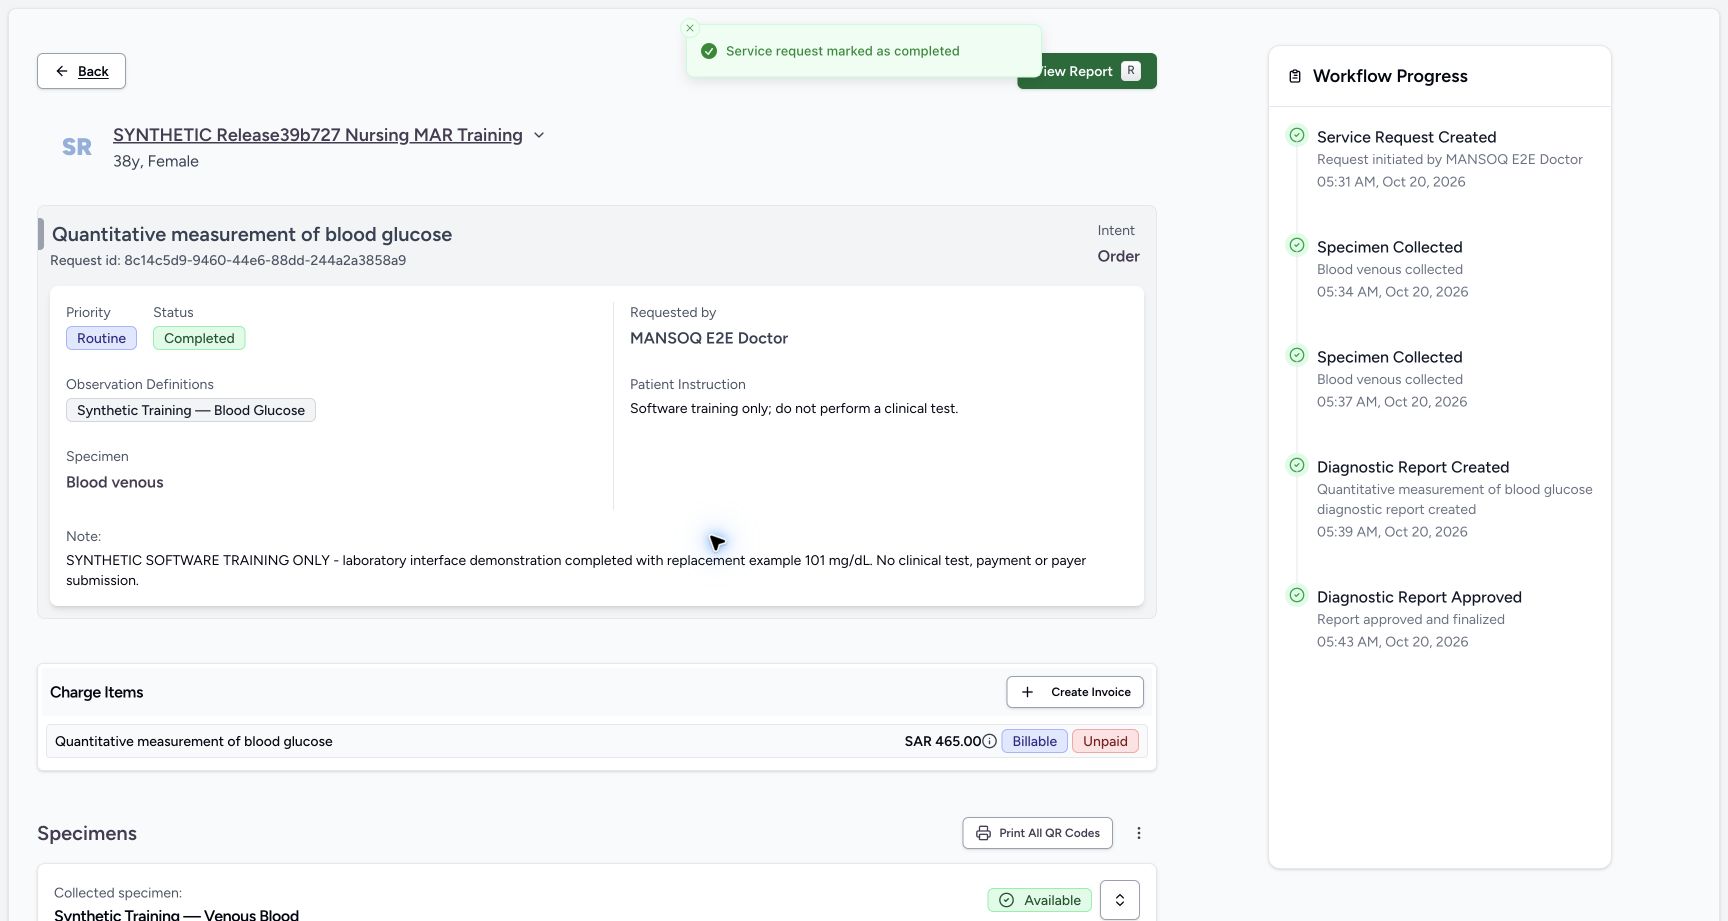This screenshot has width=1728, height=921.
Task: Expand the collected specimen card toggle
Action: pyautogui.click(x=1120, y=900)
